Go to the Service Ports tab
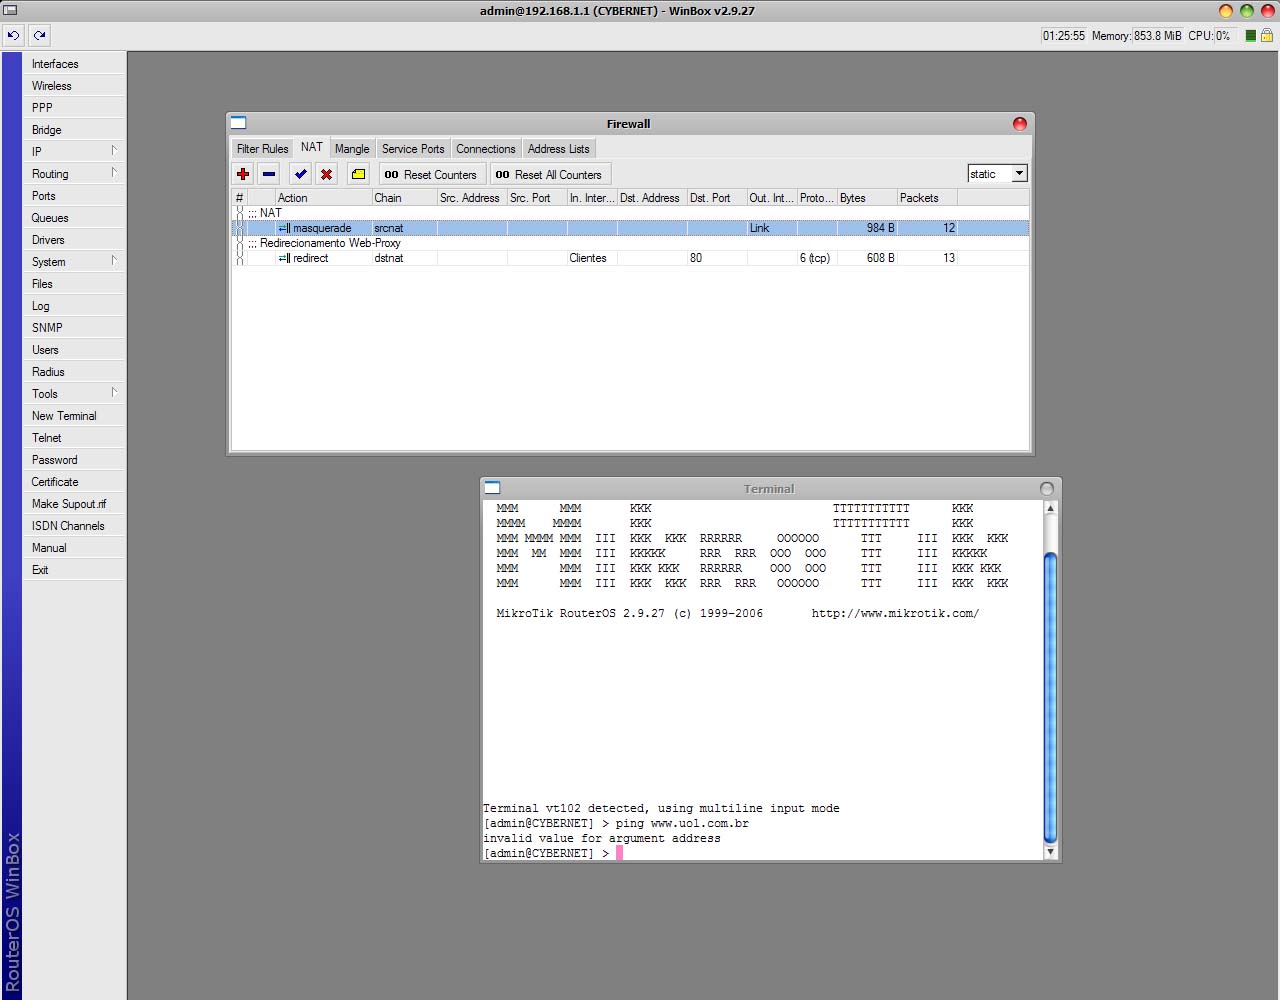Screen dimensions: 1280x1000 [x=413, y=149]
